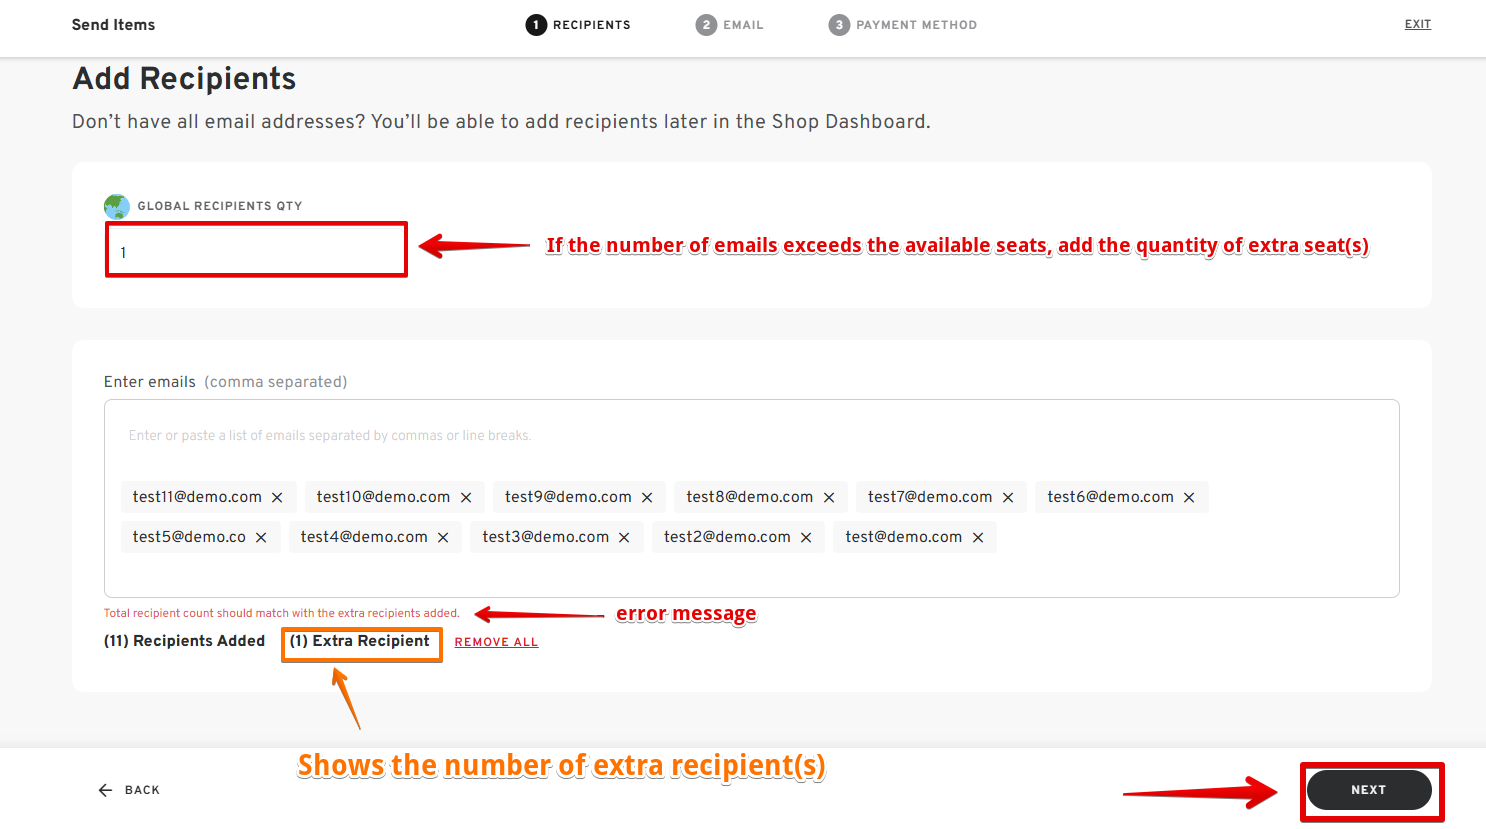Remove test@demo.com email chip
The width and height of the screenshot is (1486, 829).
[x=978, y=538]
